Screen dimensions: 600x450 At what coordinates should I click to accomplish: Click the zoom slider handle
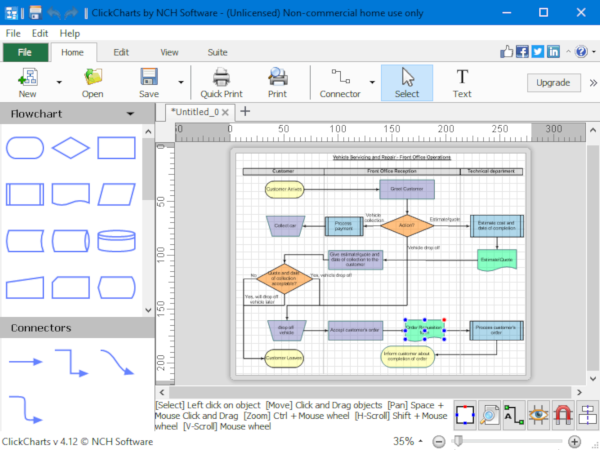[x=458, y=441]
